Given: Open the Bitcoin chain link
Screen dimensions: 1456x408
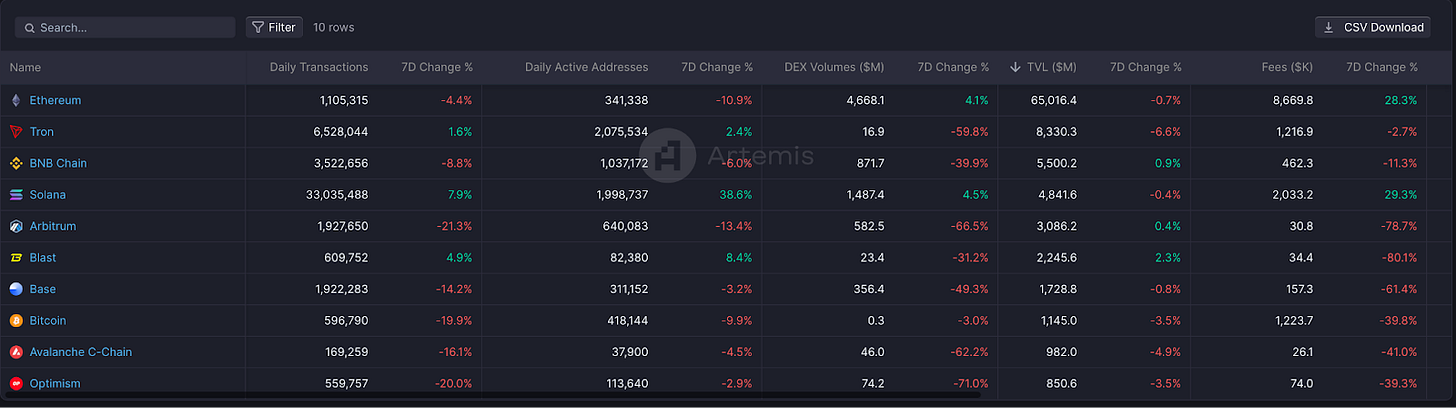Looking at the screenshot, I should tap(47, 321).
